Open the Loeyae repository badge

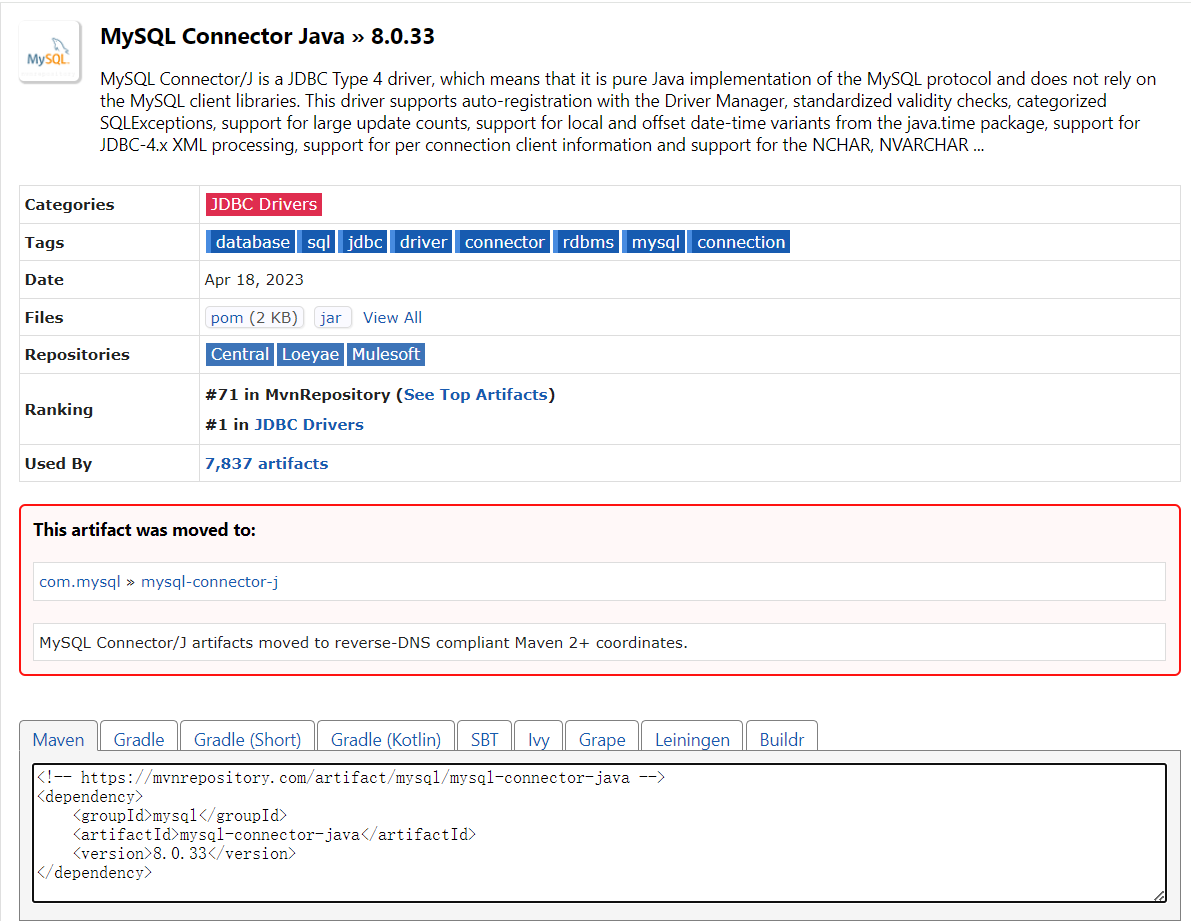(310, 355)
